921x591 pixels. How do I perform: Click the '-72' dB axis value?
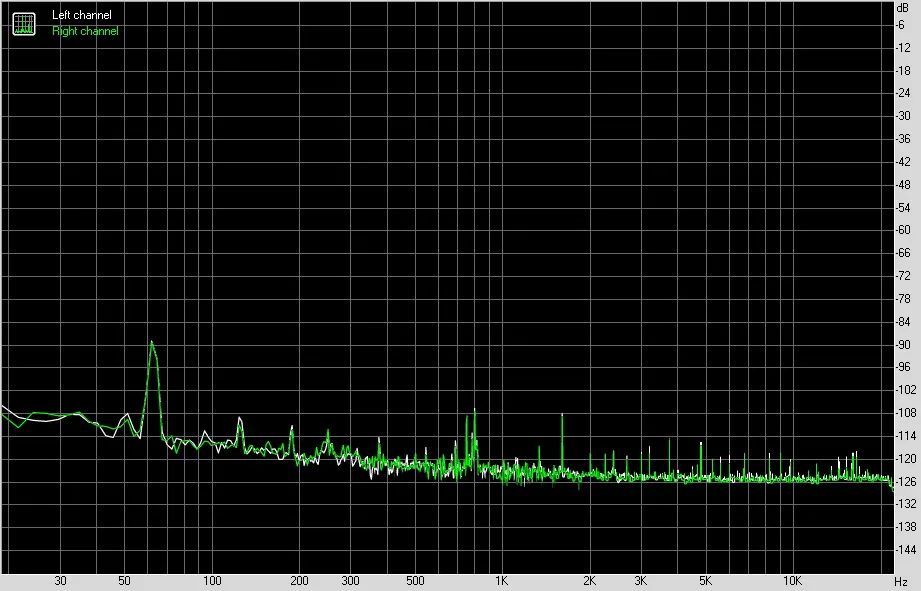pyautogui.click(x=903, y=276)
